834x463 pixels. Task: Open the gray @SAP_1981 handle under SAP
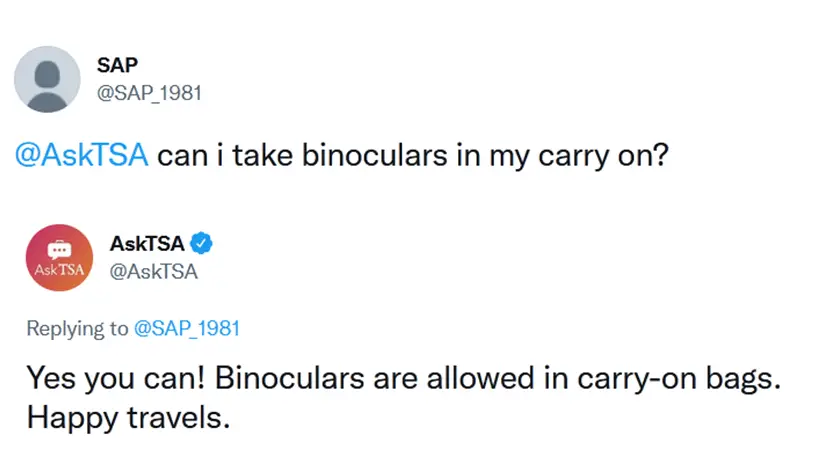click(x=149, y=93)
